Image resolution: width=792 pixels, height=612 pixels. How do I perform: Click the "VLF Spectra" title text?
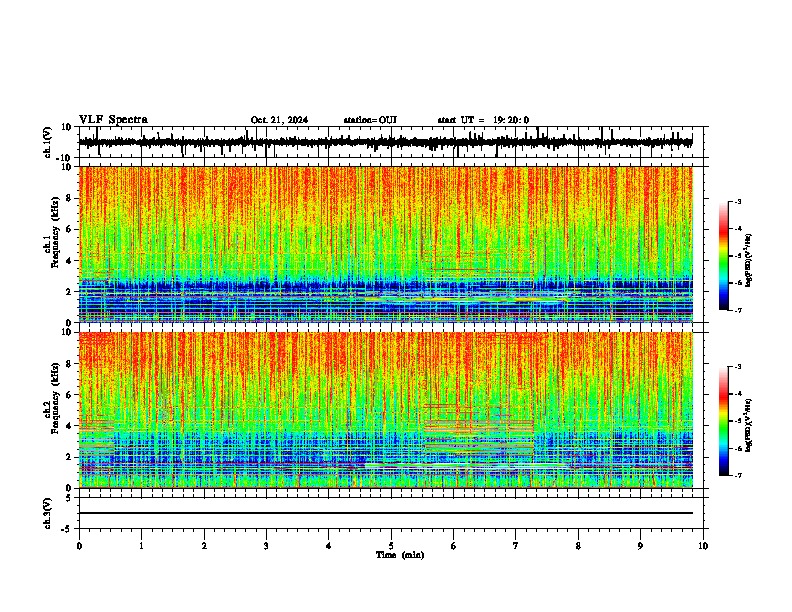pyautogui.click(x=113, y=120)
